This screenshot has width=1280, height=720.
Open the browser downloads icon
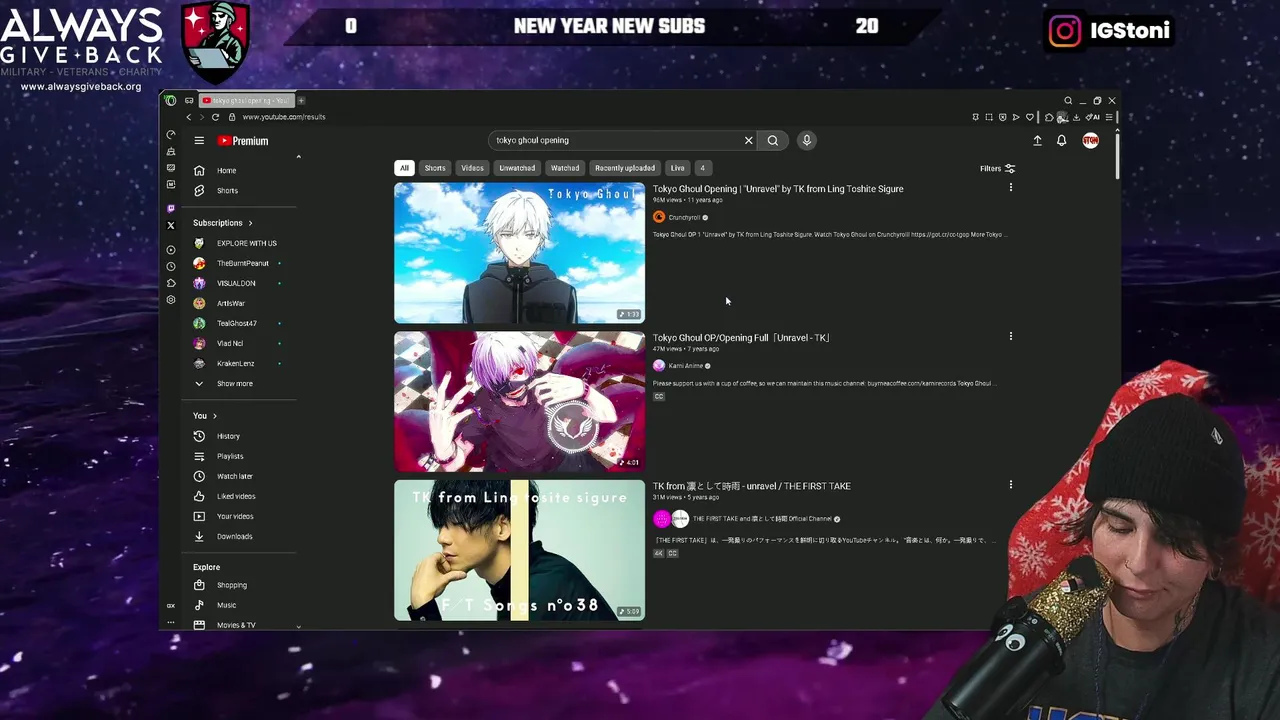pos(1076,117)
